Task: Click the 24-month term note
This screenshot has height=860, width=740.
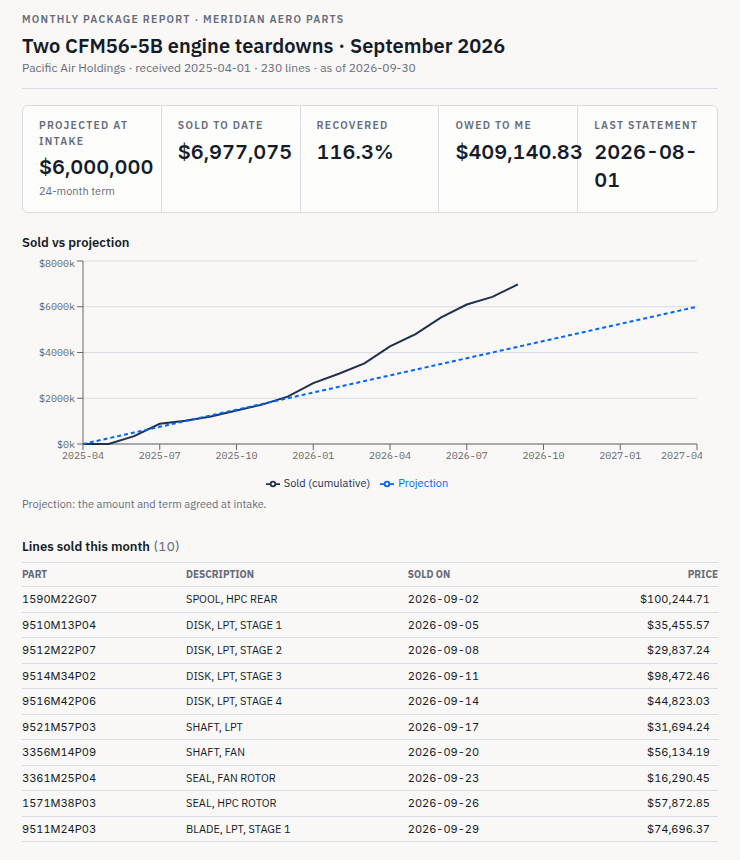Action: (77, 191)
